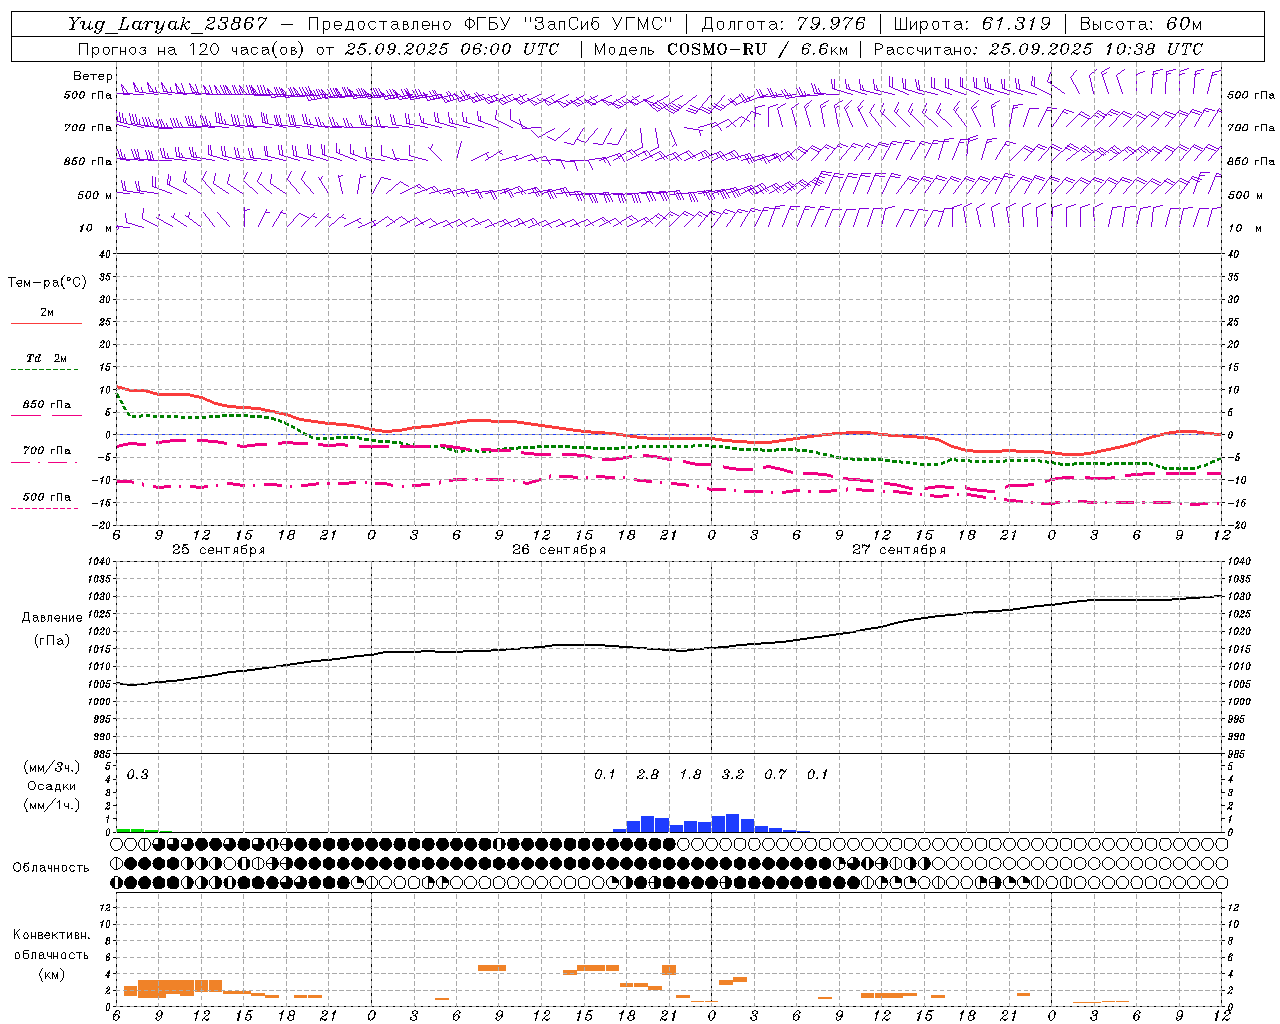Click the Конвективн. convective cloud panel title
This screenshot has width=1280, height=1024.
[x=51, y=935]
